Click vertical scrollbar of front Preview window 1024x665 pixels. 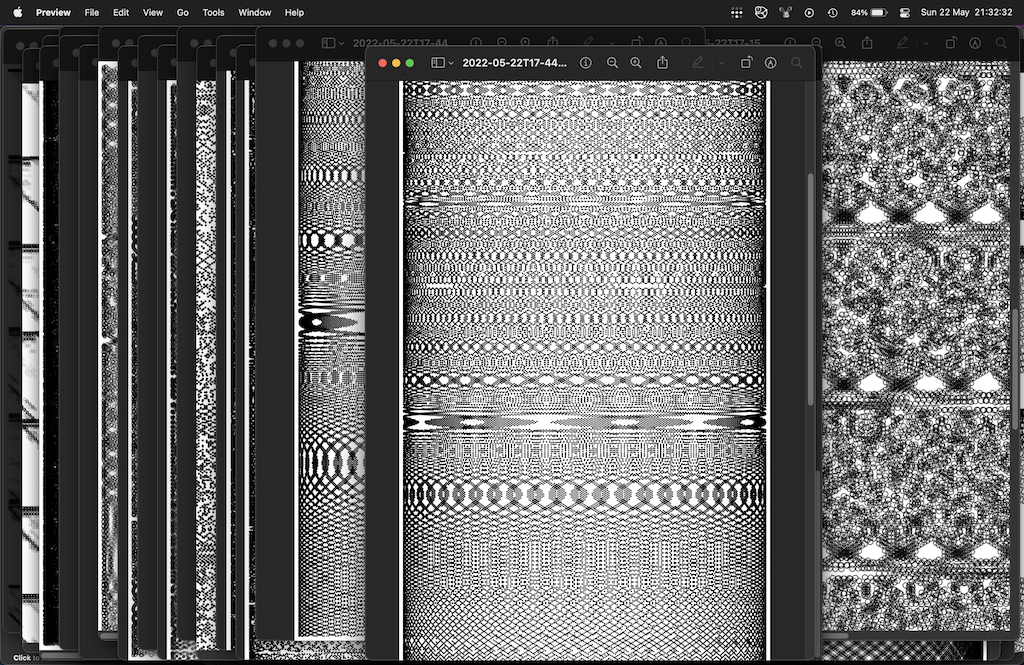[811, 290]
